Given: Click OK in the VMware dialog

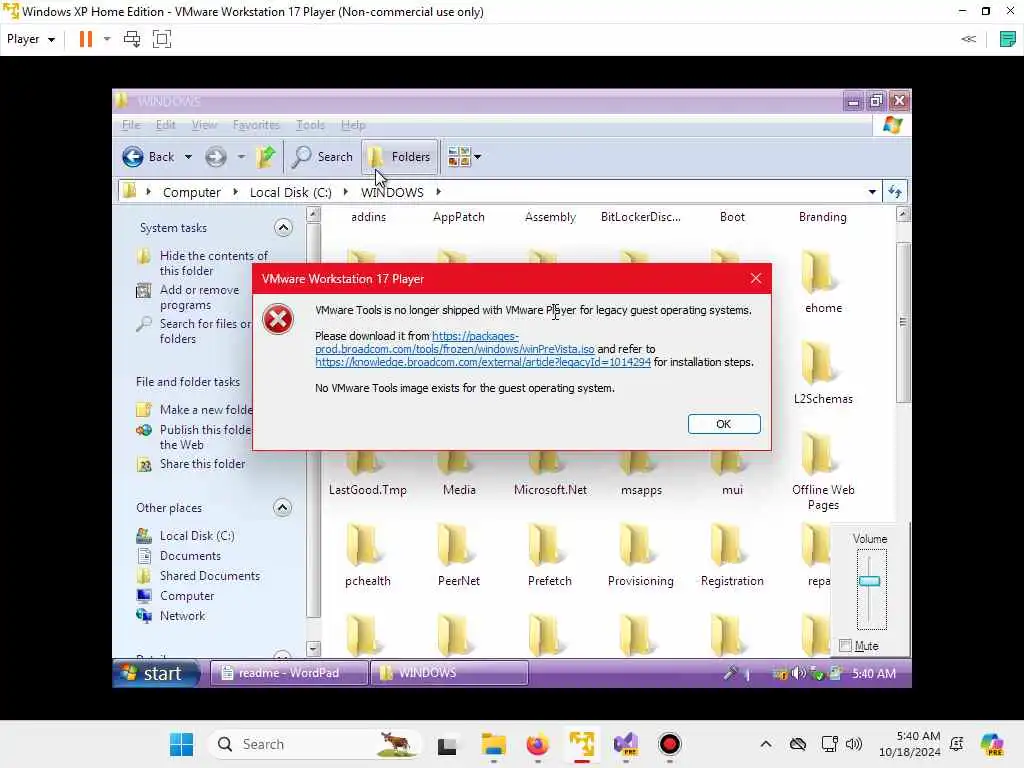Looking at the screenshot, I should [724, 424].
